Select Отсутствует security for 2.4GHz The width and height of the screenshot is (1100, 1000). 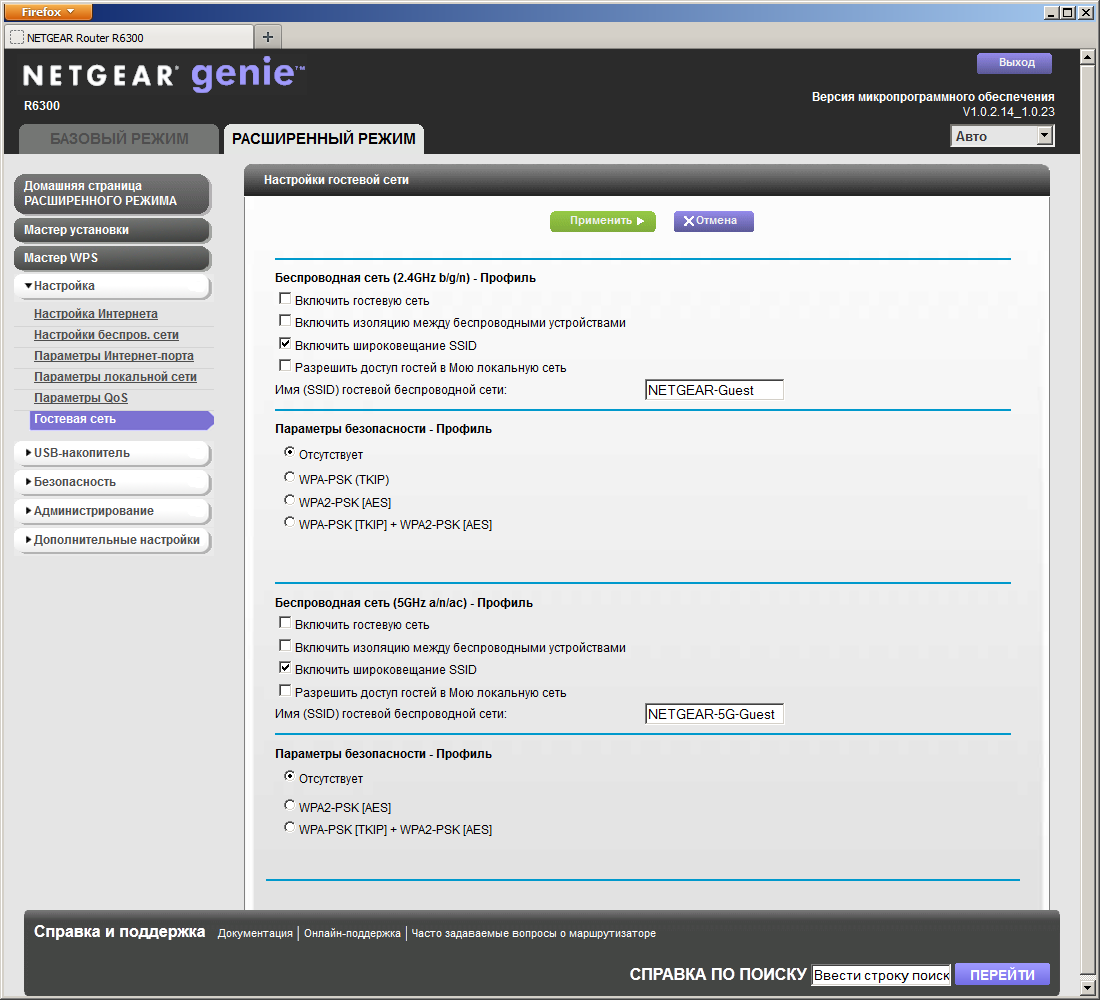pos(289,453)
